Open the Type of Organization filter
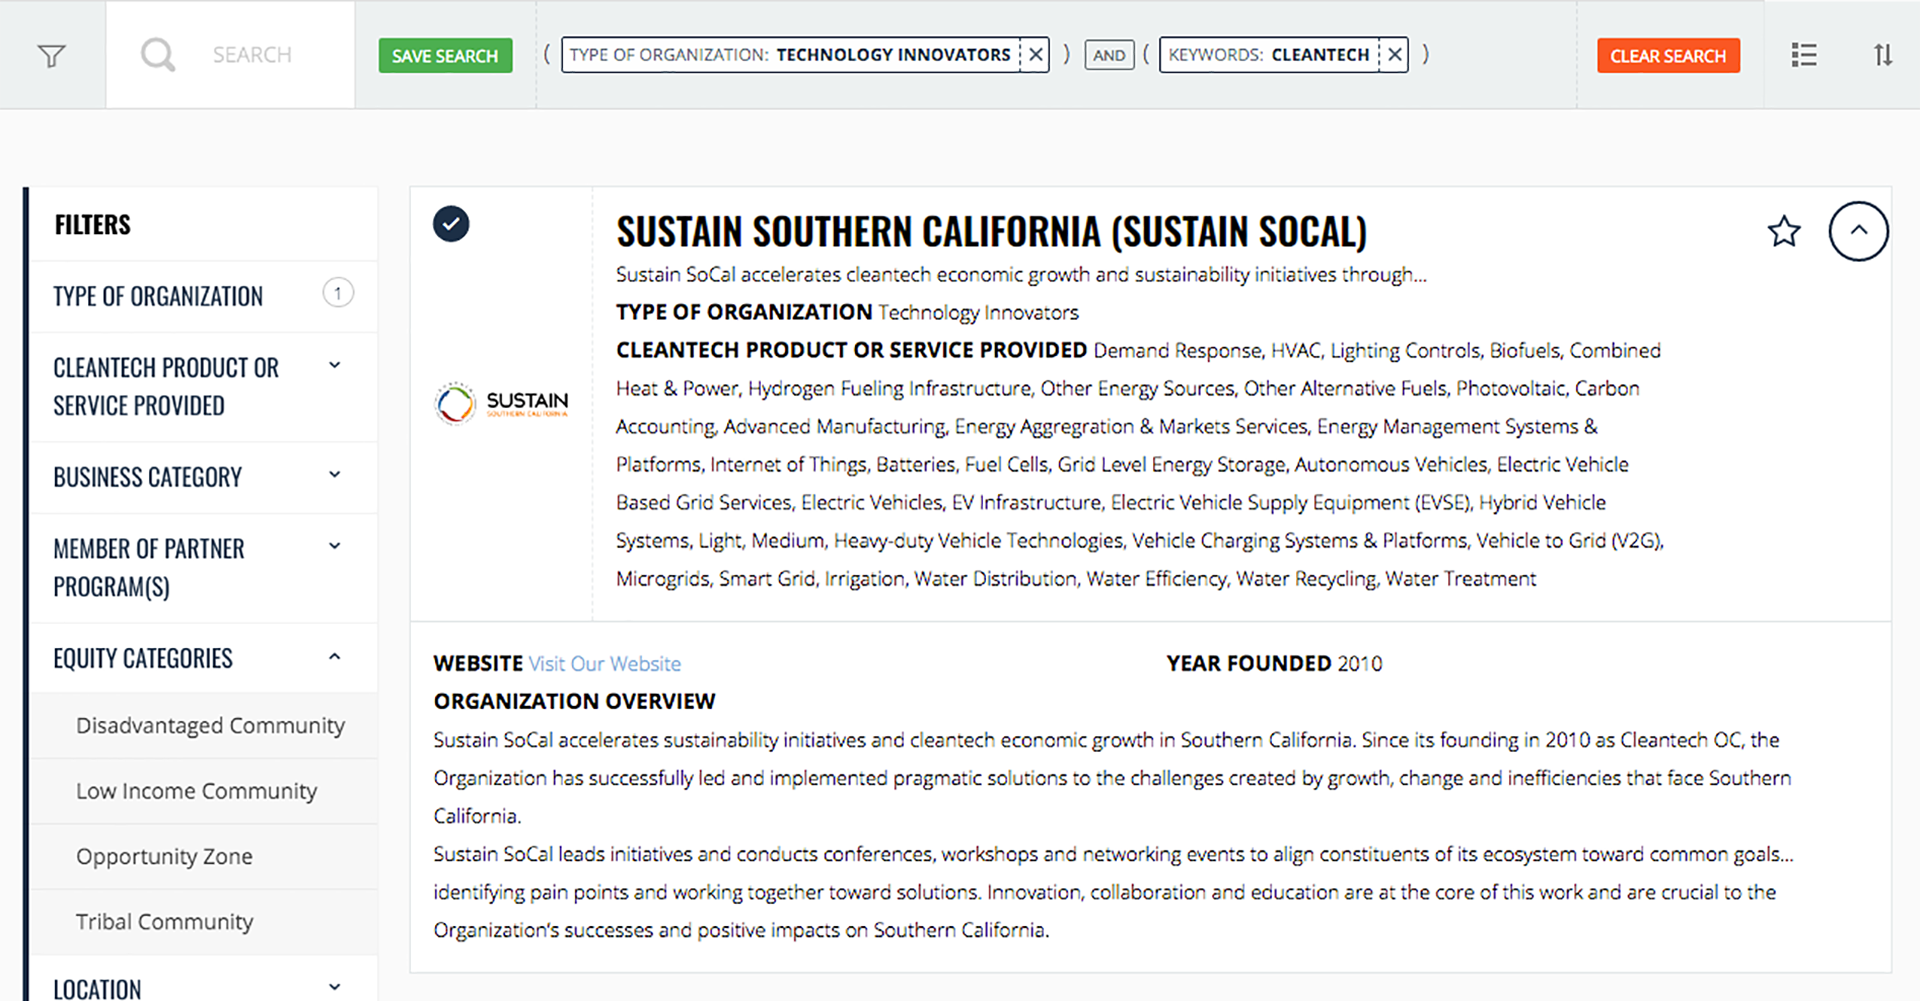This screenshot has width=1920, height=1001. point(203,296)
